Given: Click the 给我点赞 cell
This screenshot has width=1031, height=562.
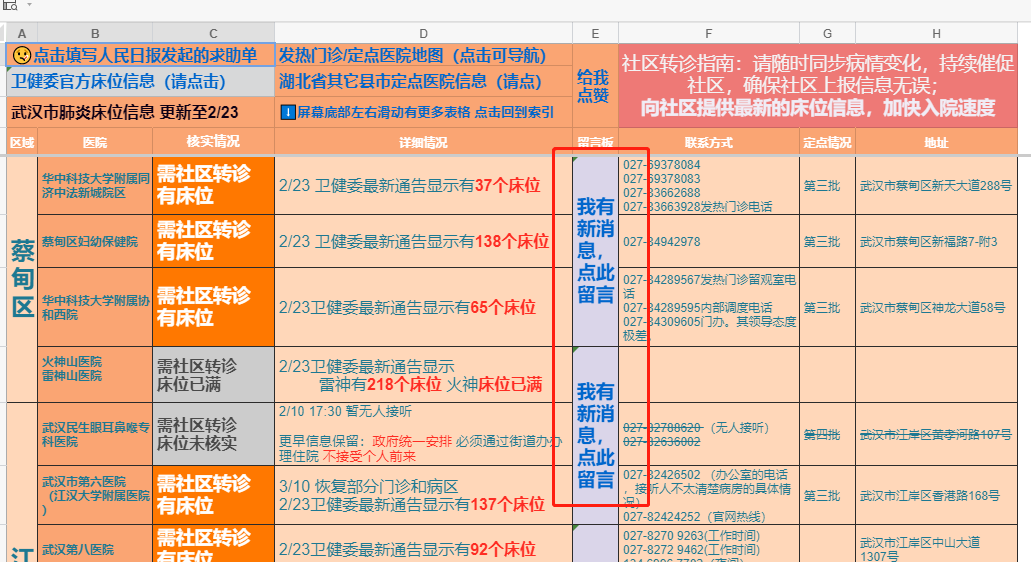Looking at the screenshot, I should (595, 85).
